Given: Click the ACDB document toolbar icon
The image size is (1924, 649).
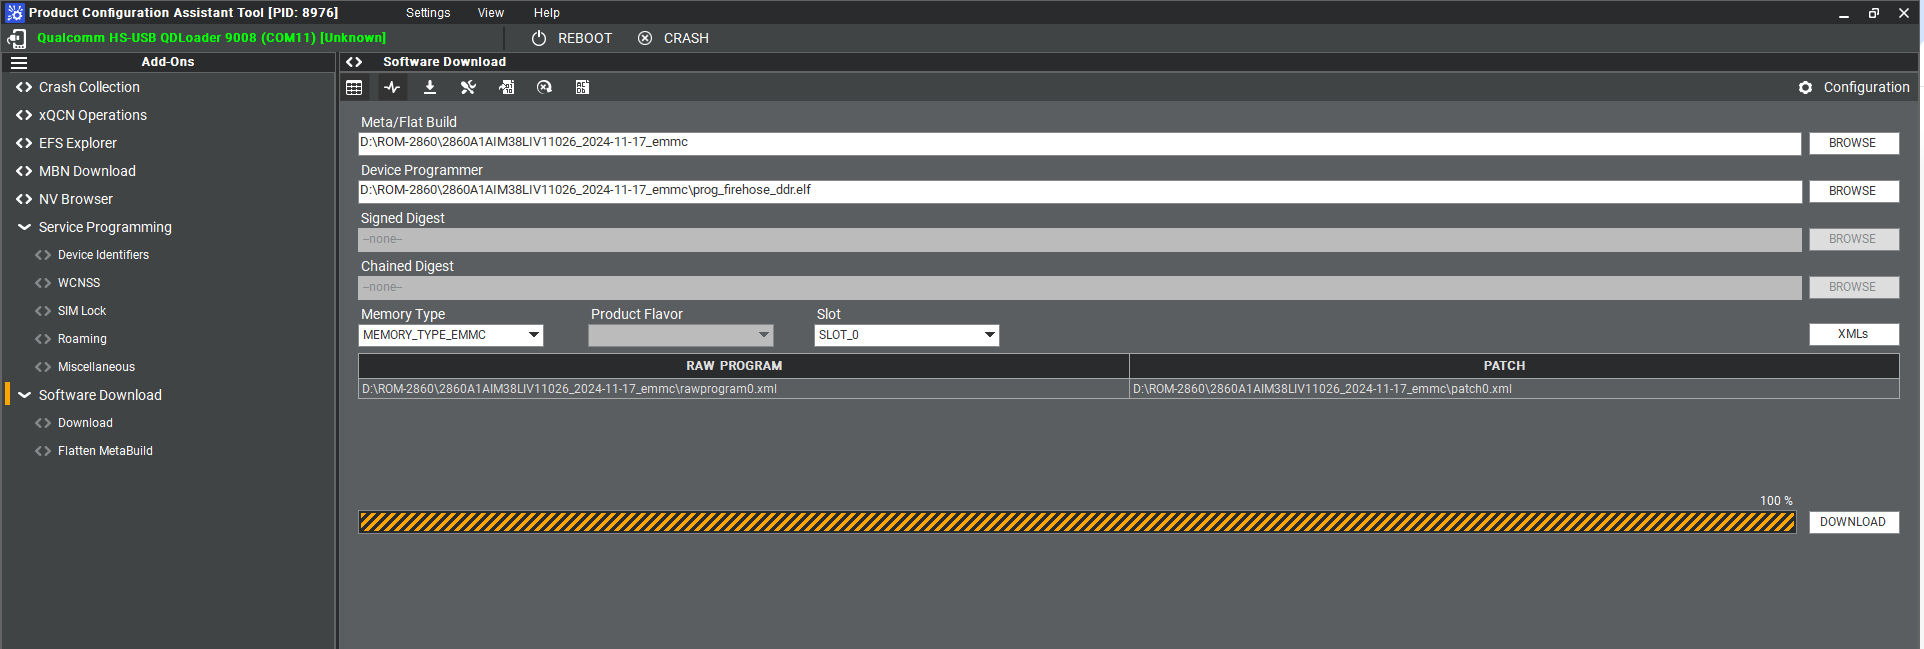Looking at the screenshot, I should point(582,88).
